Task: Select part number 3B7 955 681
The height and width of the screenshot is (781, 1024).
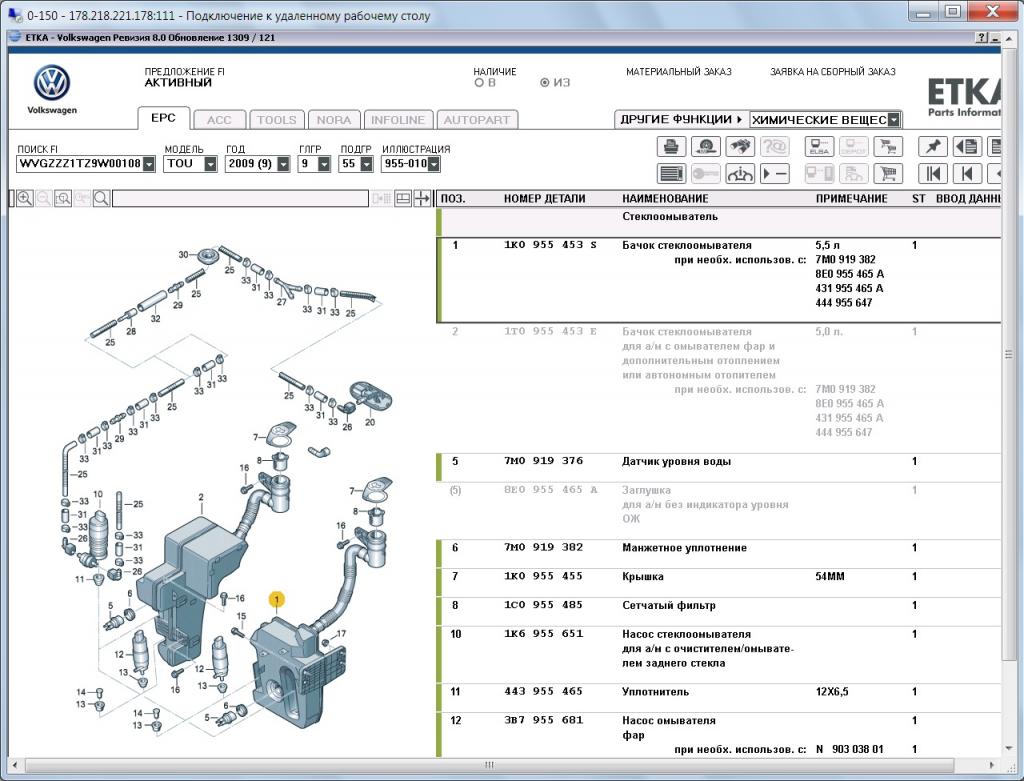Action: click(x=543, y=720)
